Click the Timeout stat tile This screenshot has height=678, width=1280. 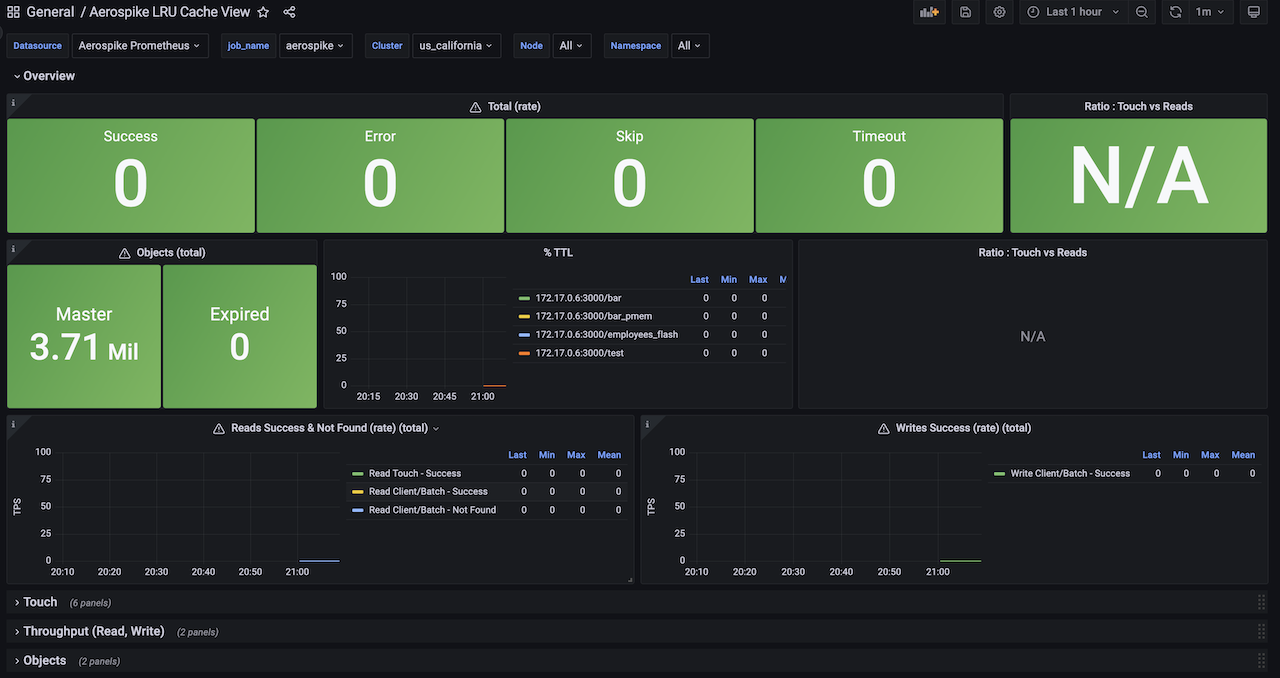point(879,176)
